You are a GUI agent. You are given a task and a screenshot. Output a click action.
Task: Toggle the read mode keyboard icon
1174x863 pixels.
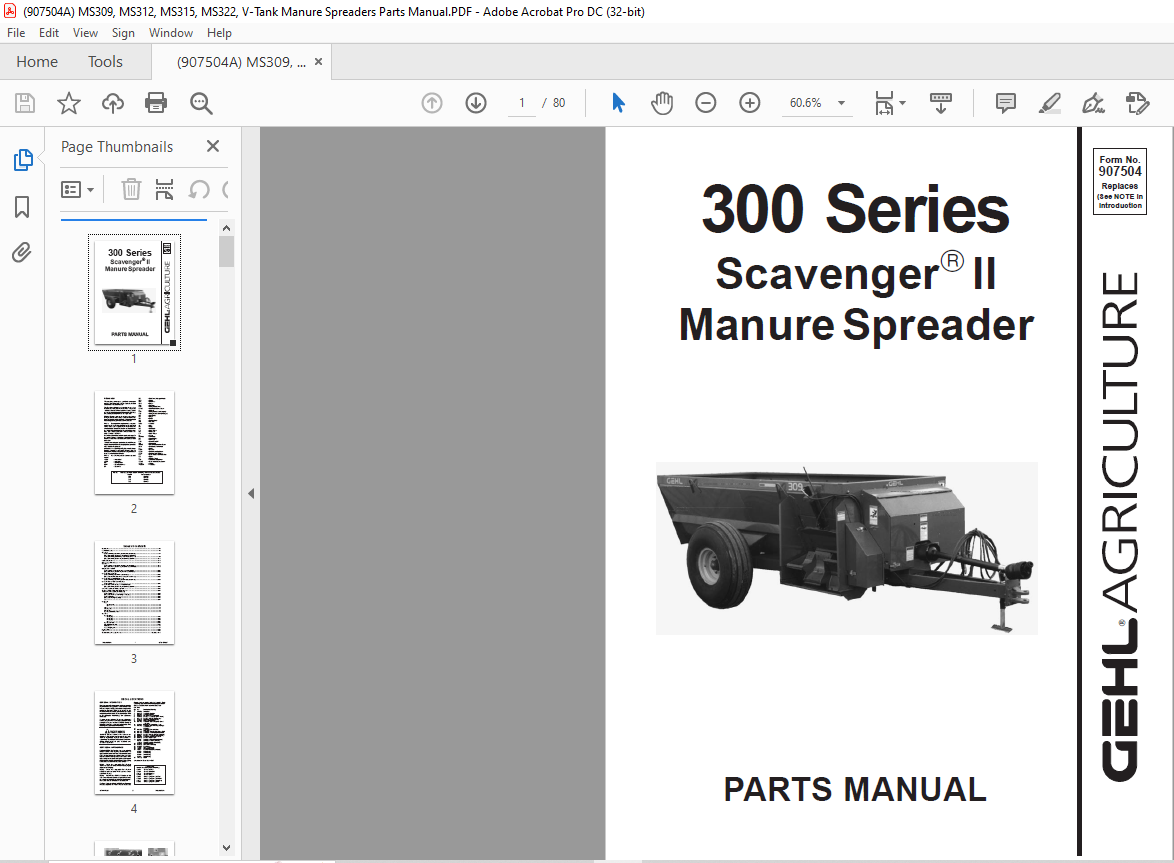pos(940,103)
